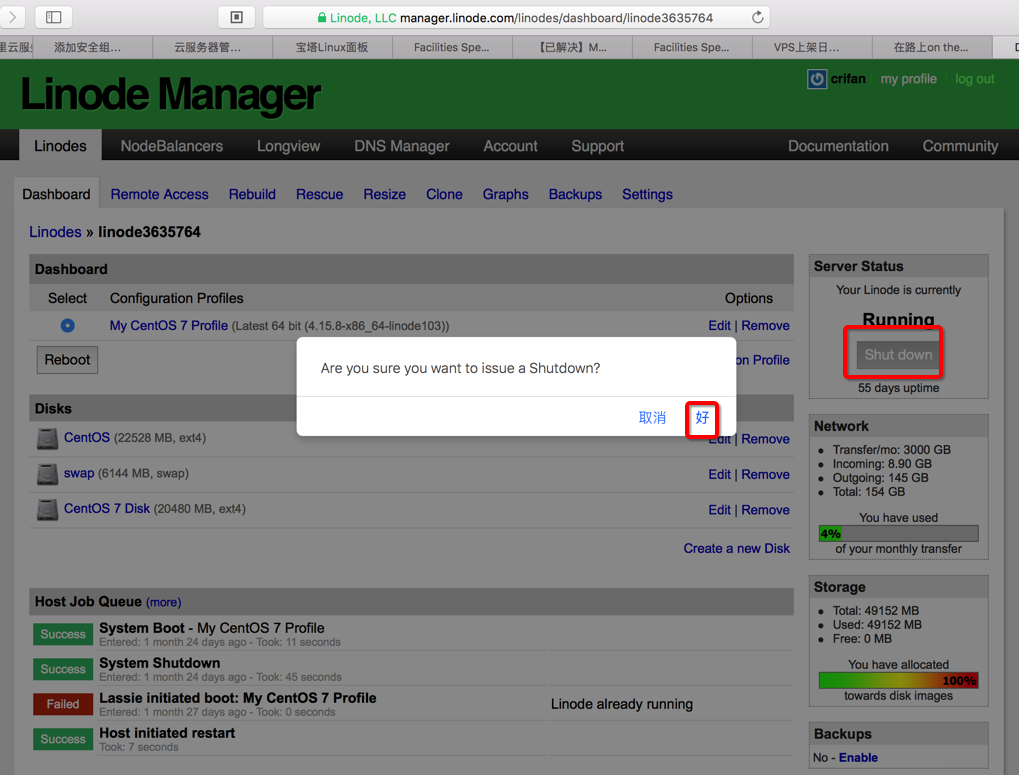Click the Failed status badge for Lassie boot
The width and height of the screenshot is (1019, 776).
click(63, 705)
